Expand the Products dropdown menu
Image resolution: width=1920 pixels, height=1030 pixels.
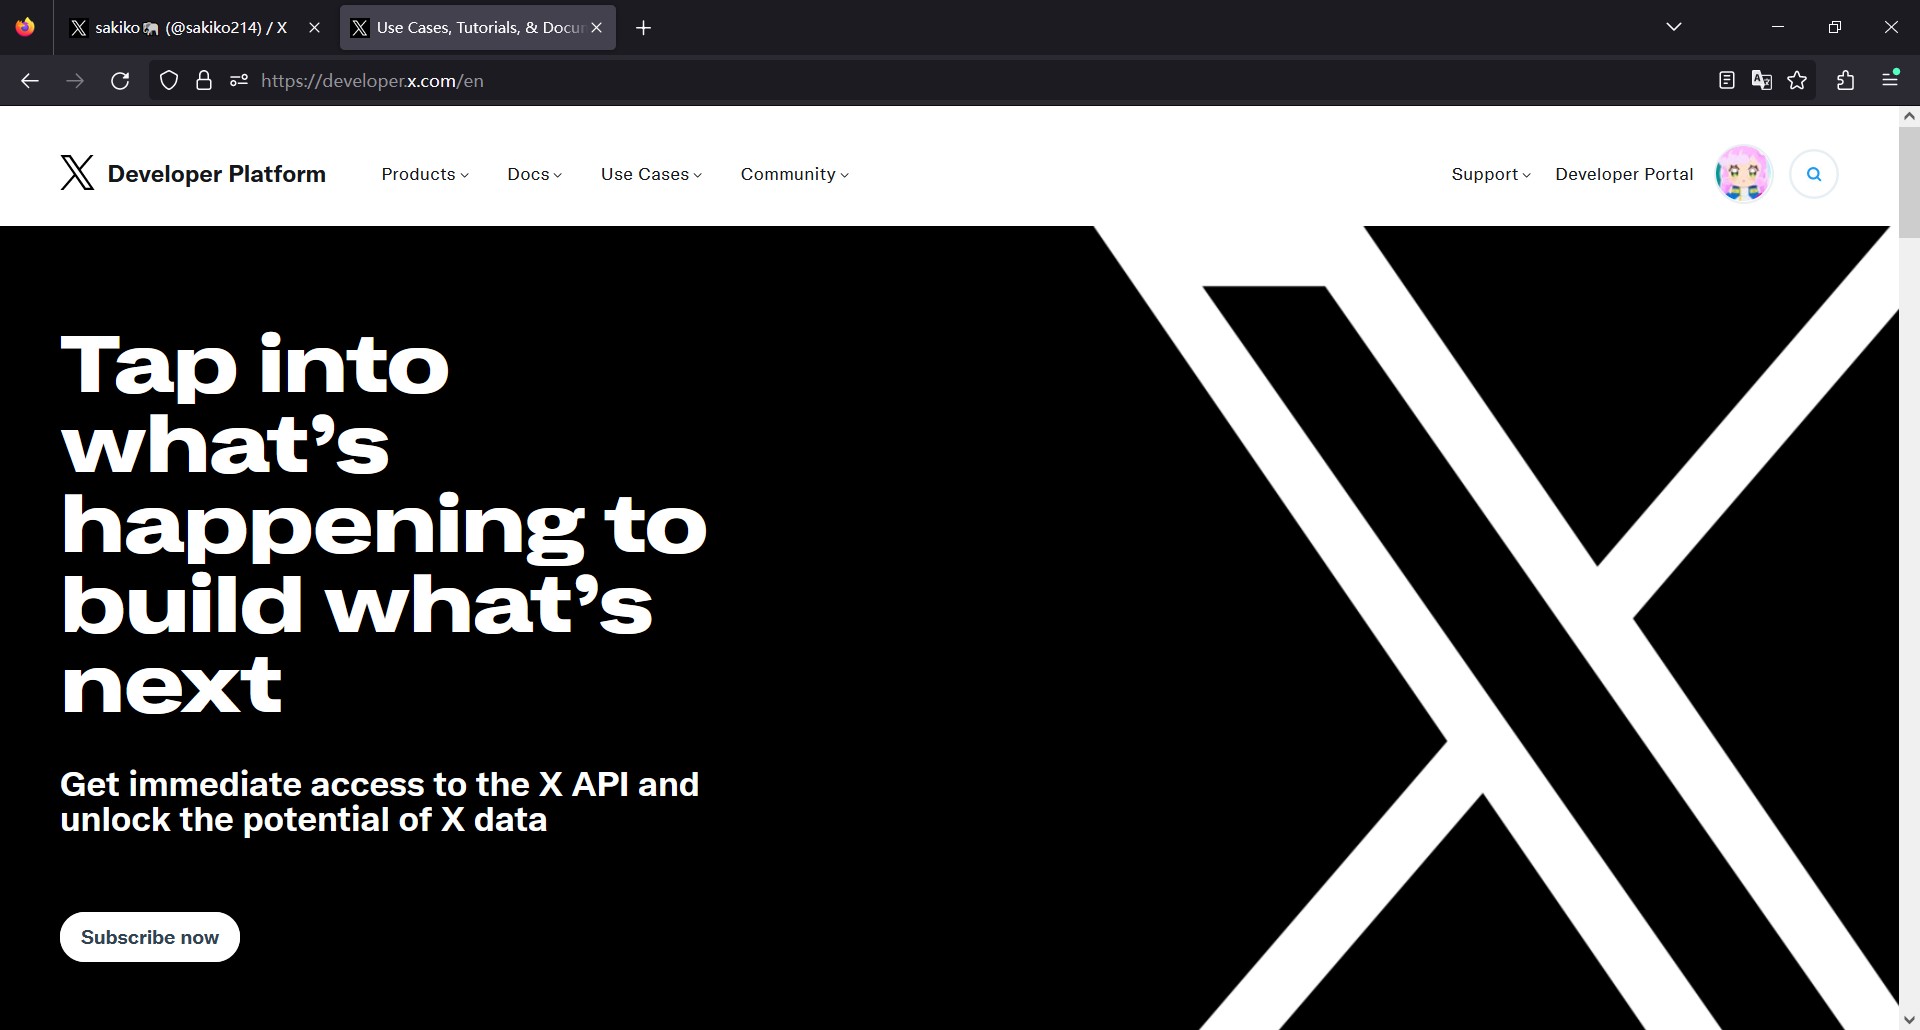click(x=425, y=174)
